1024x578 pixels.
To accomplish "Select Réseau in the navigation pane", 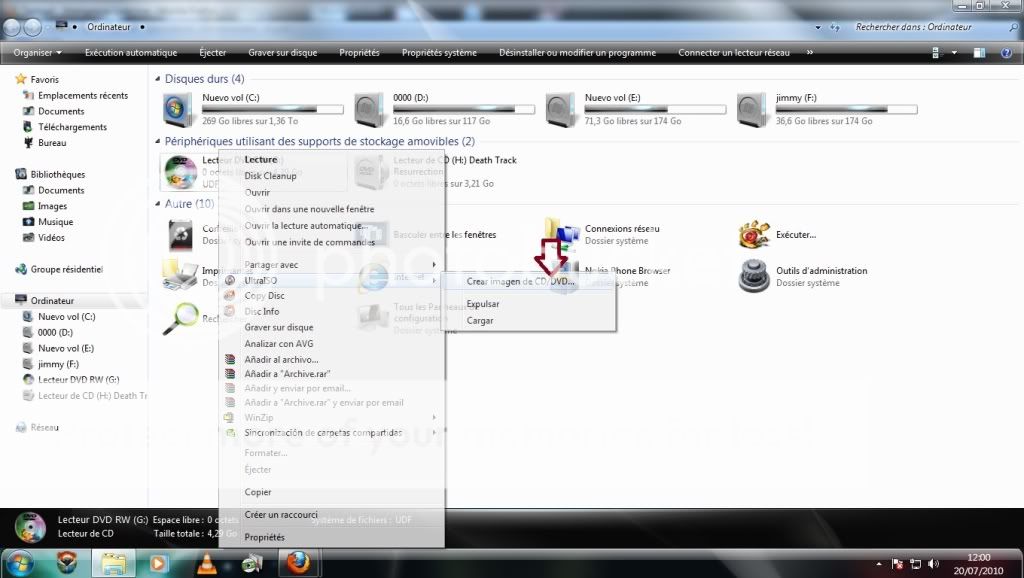I will click(44, 427).
